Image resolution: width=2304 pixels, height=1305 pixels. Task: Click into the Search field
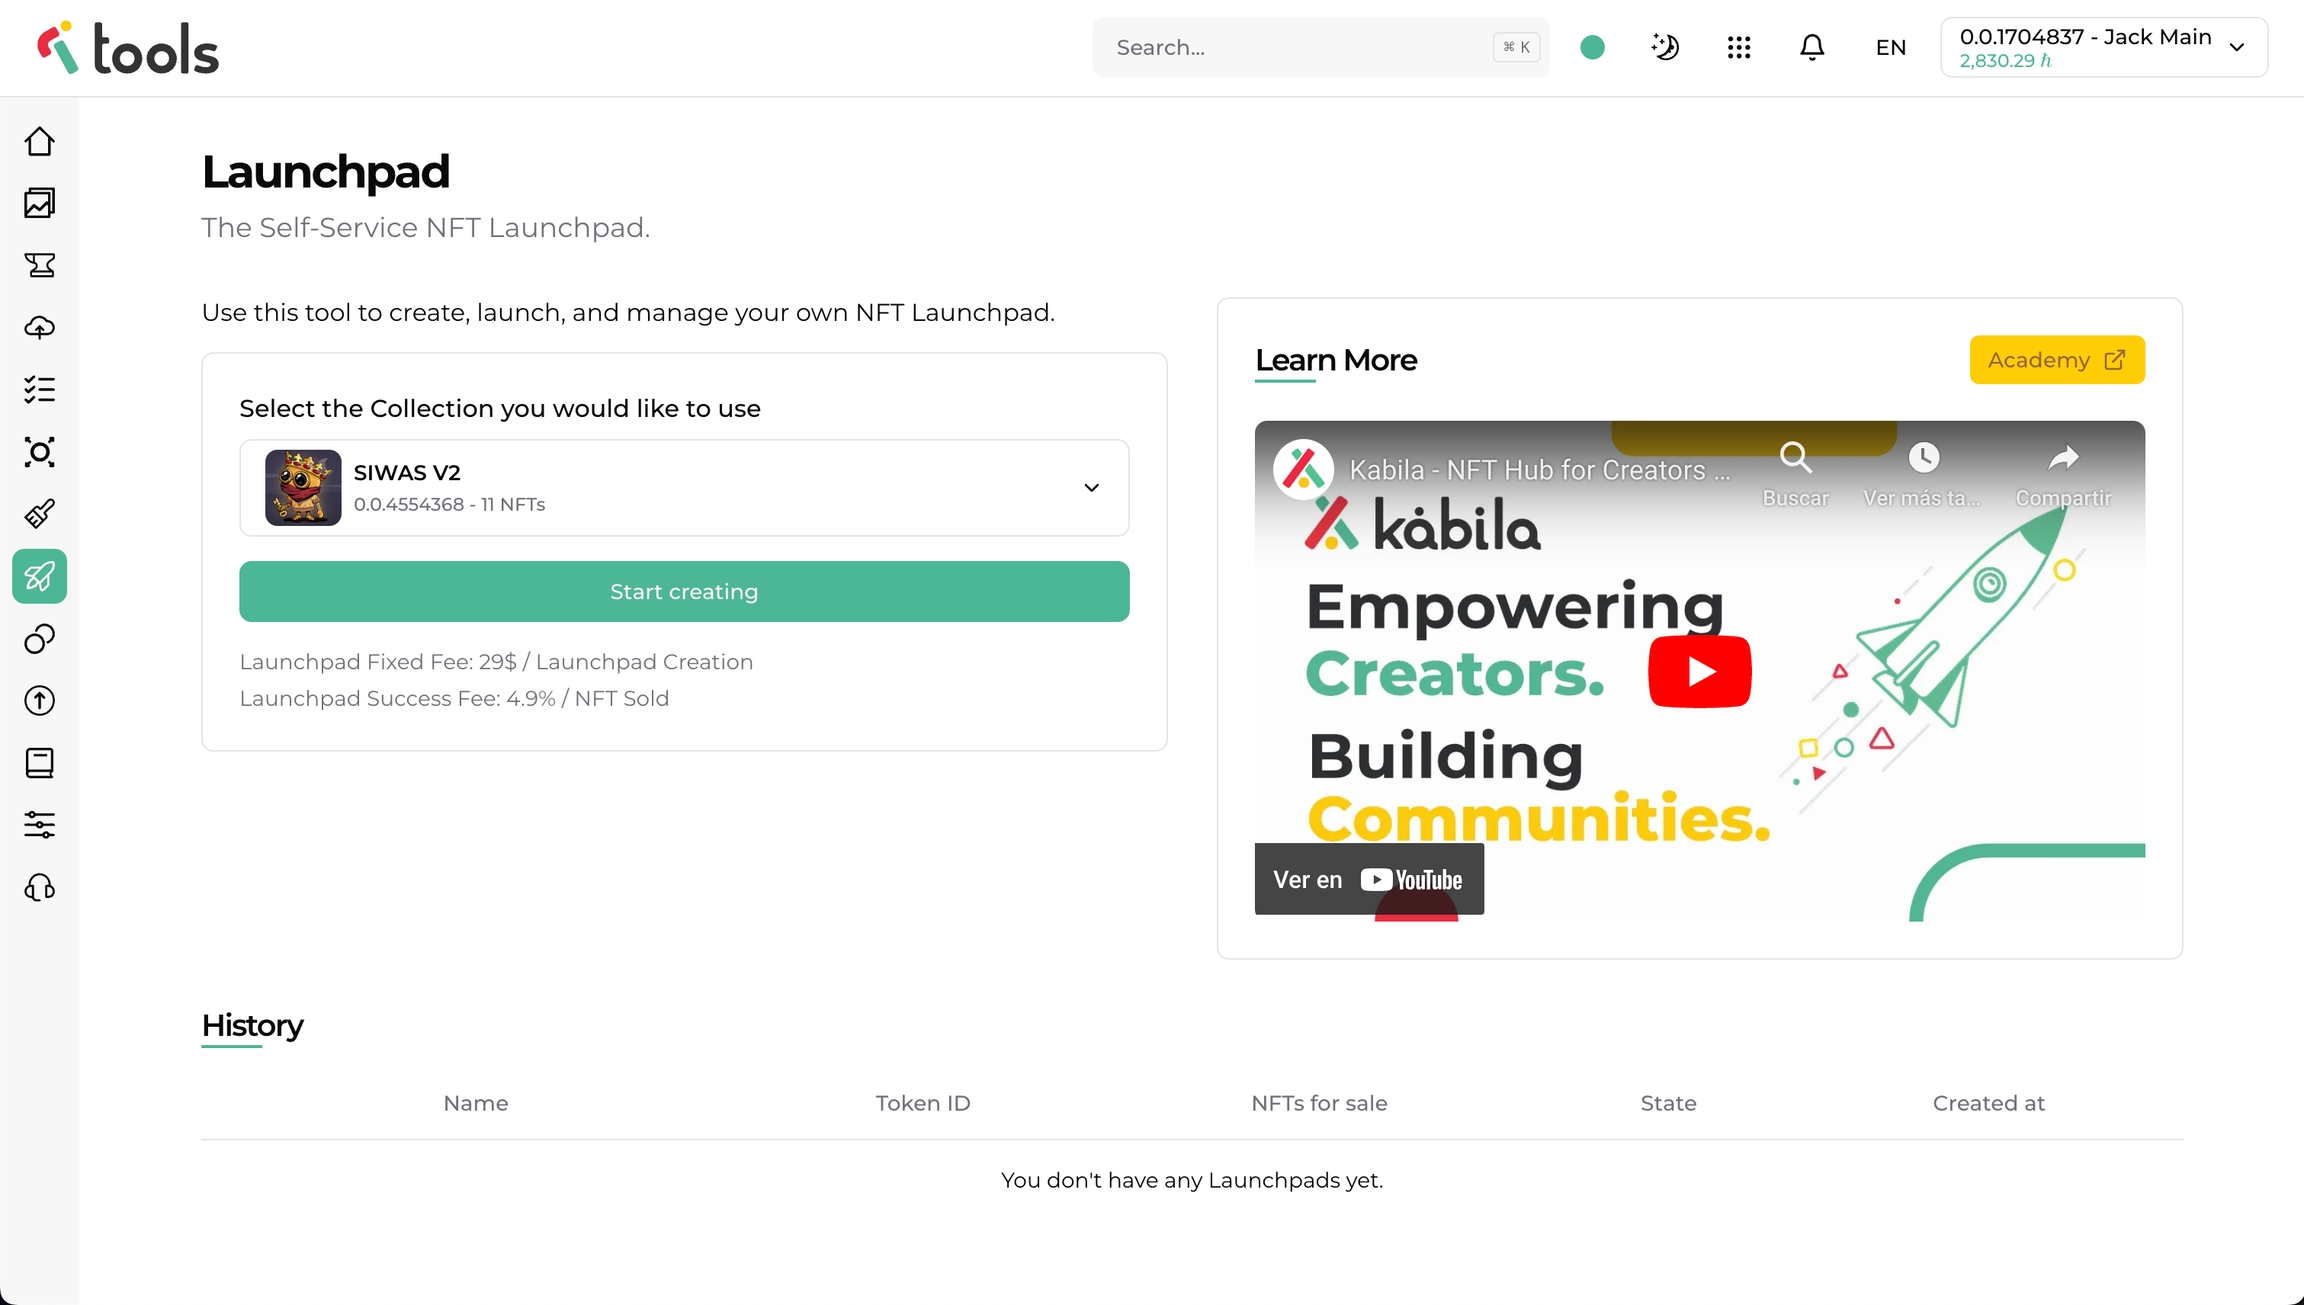point(1300,47)
